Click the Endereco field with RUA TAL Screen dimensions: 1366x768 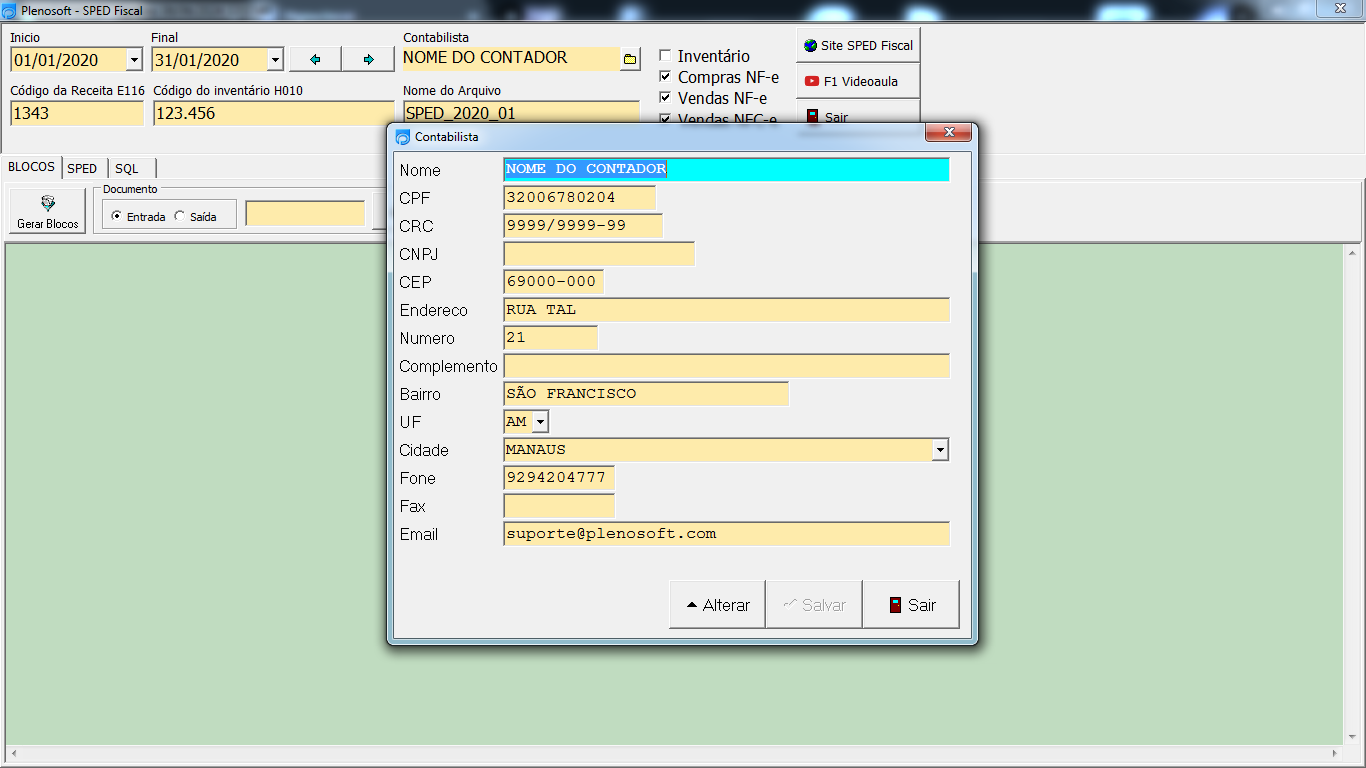pos(727,310)
